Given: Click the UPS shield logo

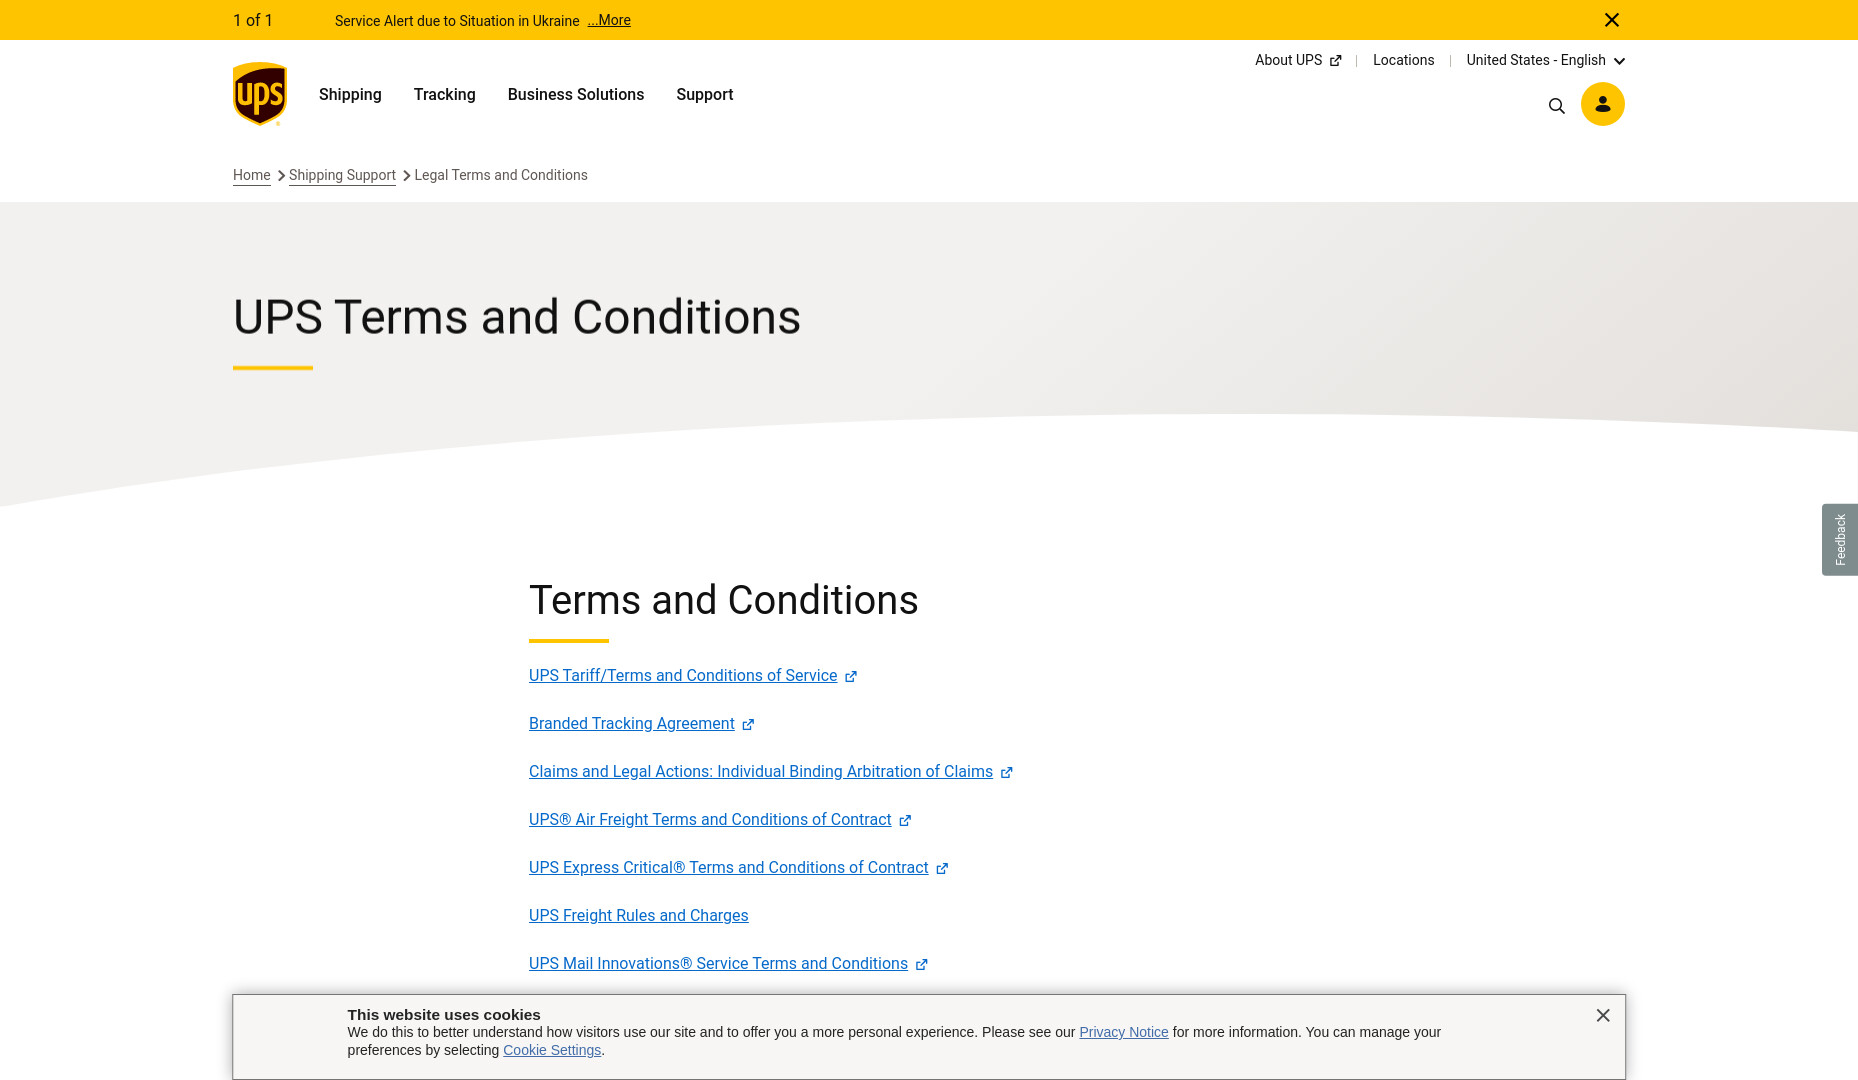Looking at the screenshot, I should pos(260,94).
